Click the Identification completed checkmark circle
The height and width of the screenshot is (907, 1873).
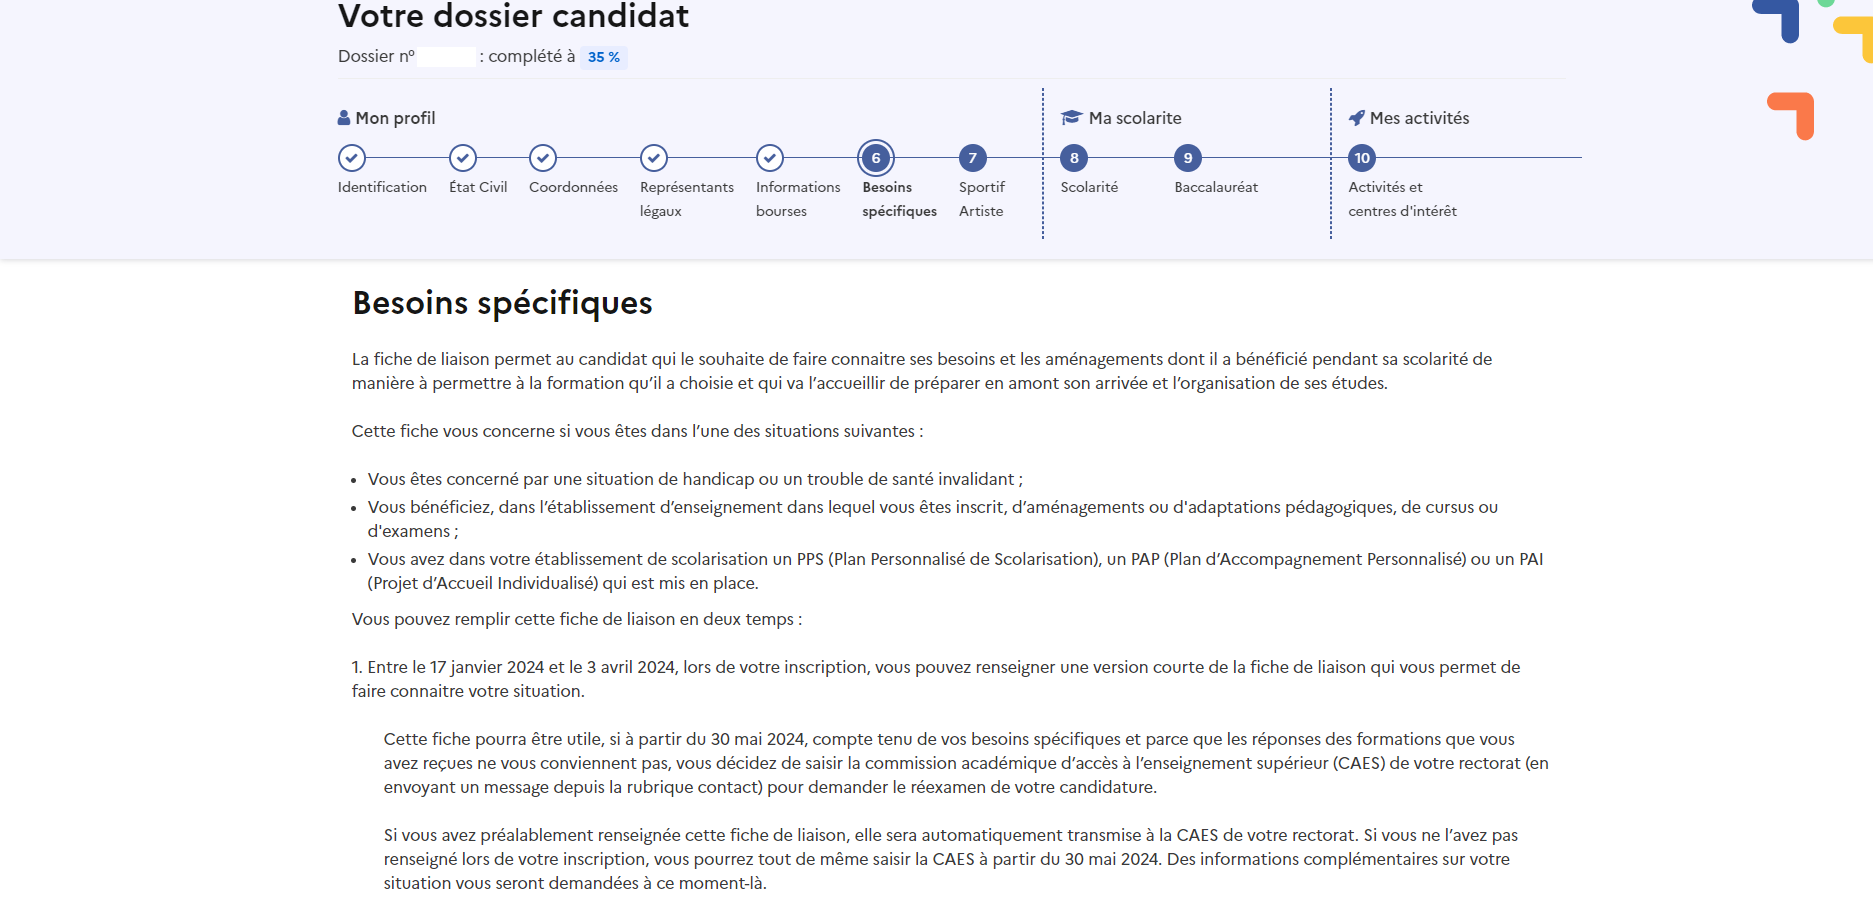[x=351, y=158]
